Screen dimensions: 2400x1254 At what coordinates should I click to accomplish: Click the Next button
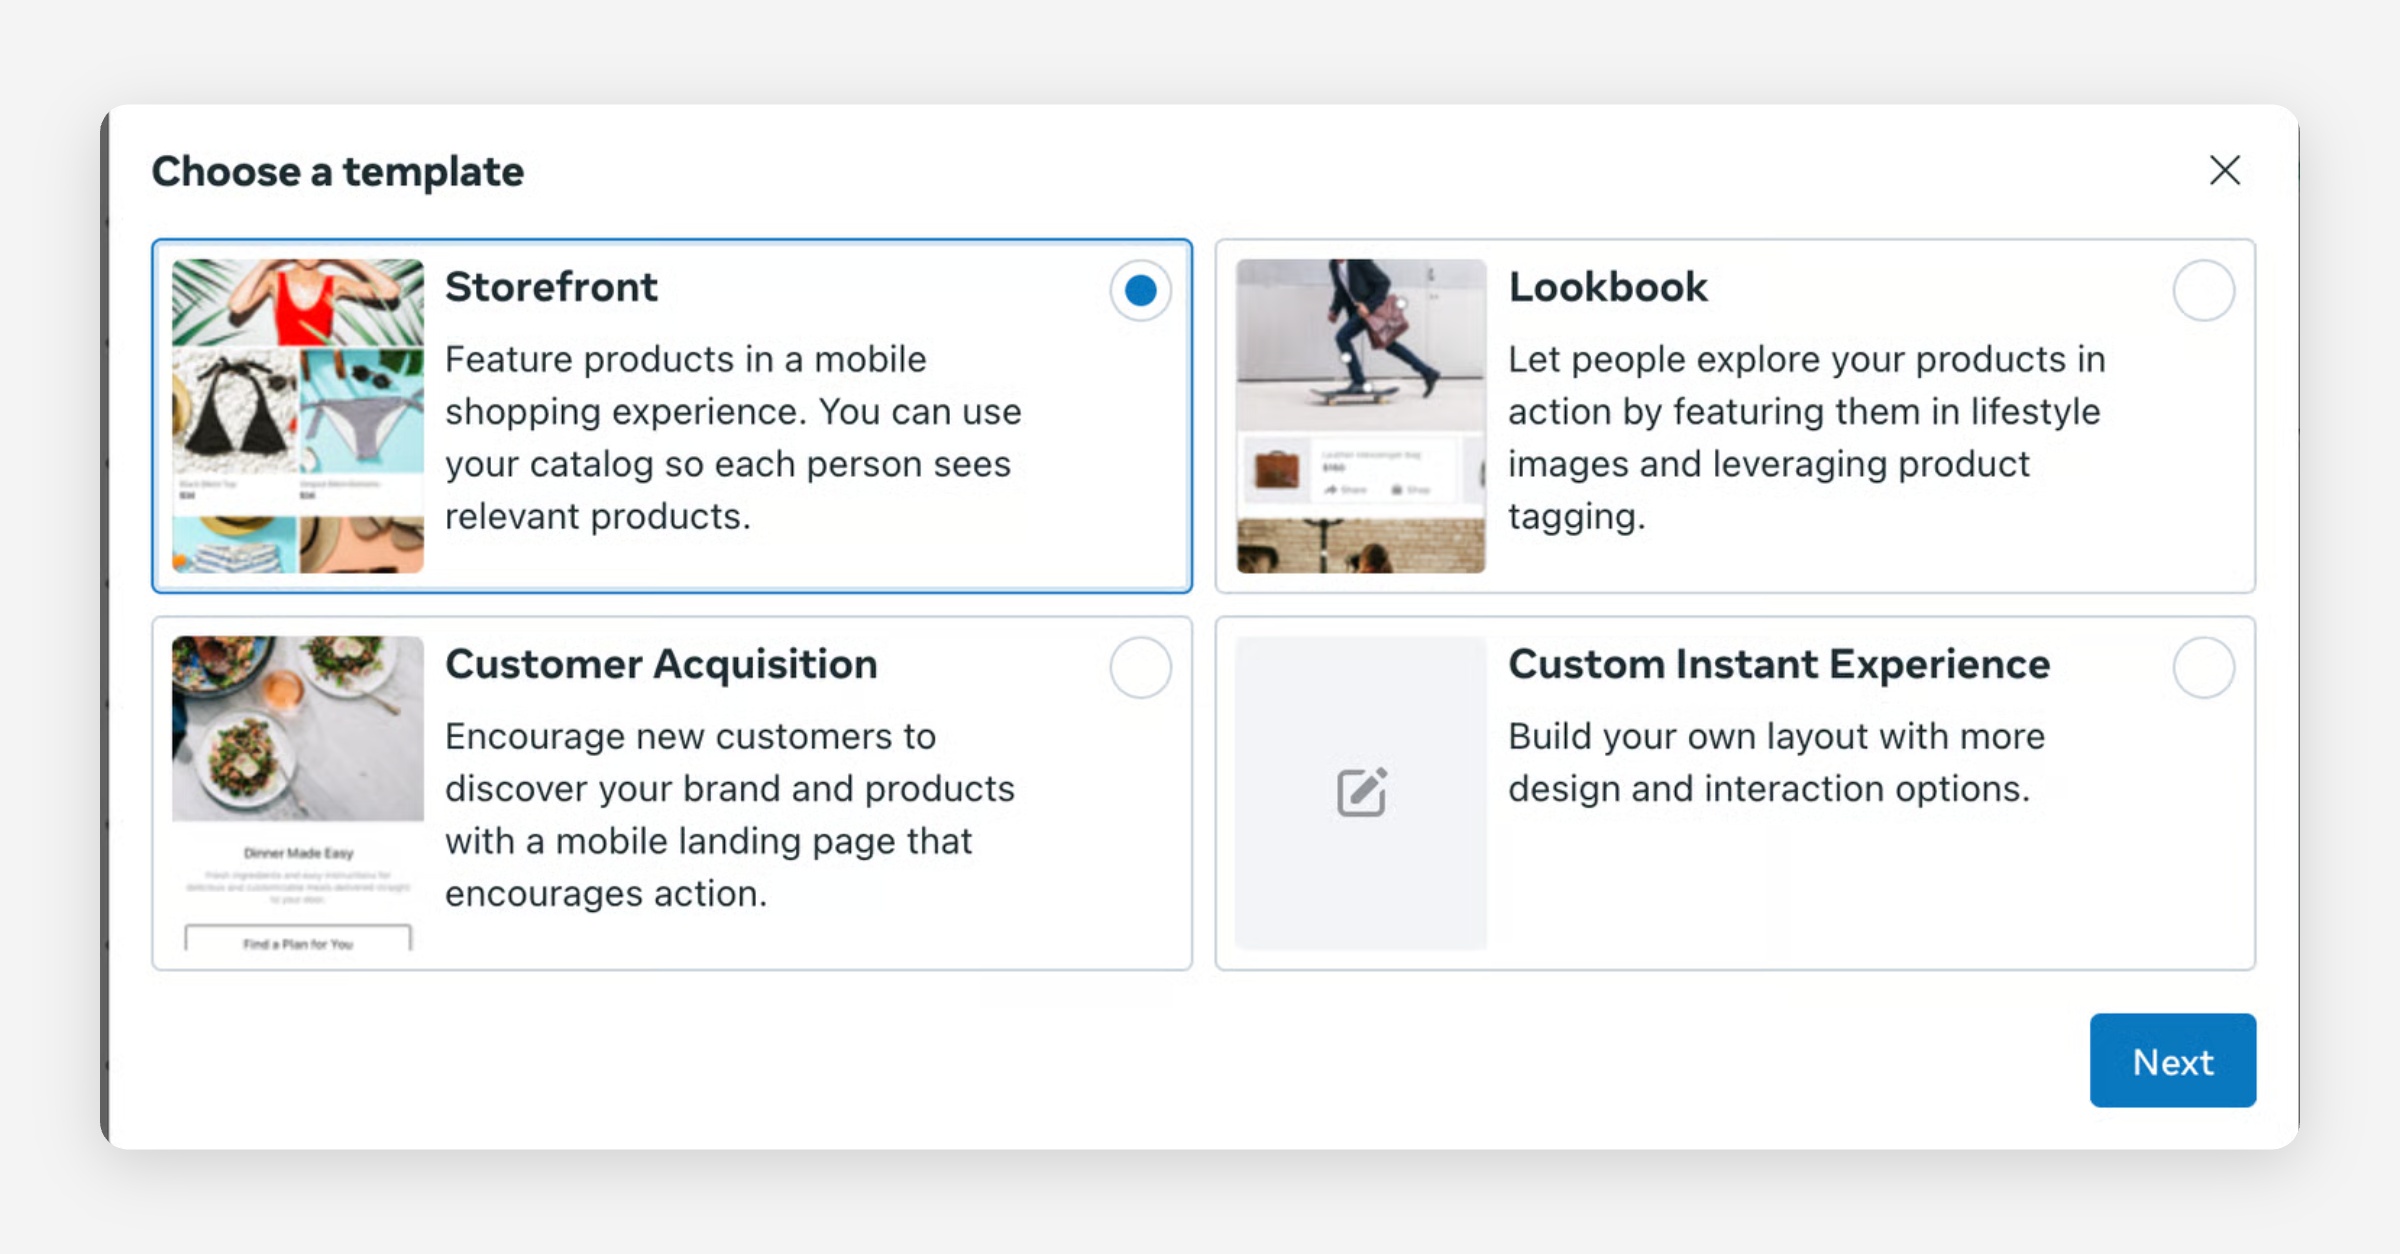coord(2172,1060)
